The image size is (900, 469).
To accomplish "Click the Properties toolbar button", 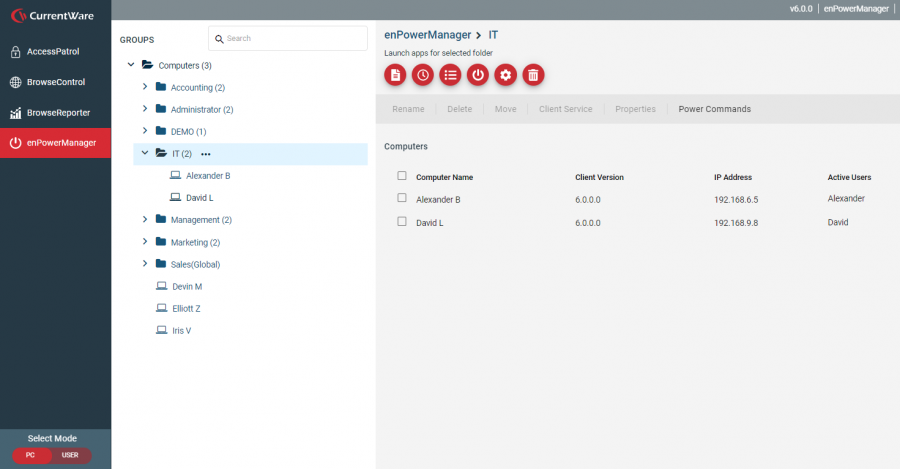I will tap(635, 109).
